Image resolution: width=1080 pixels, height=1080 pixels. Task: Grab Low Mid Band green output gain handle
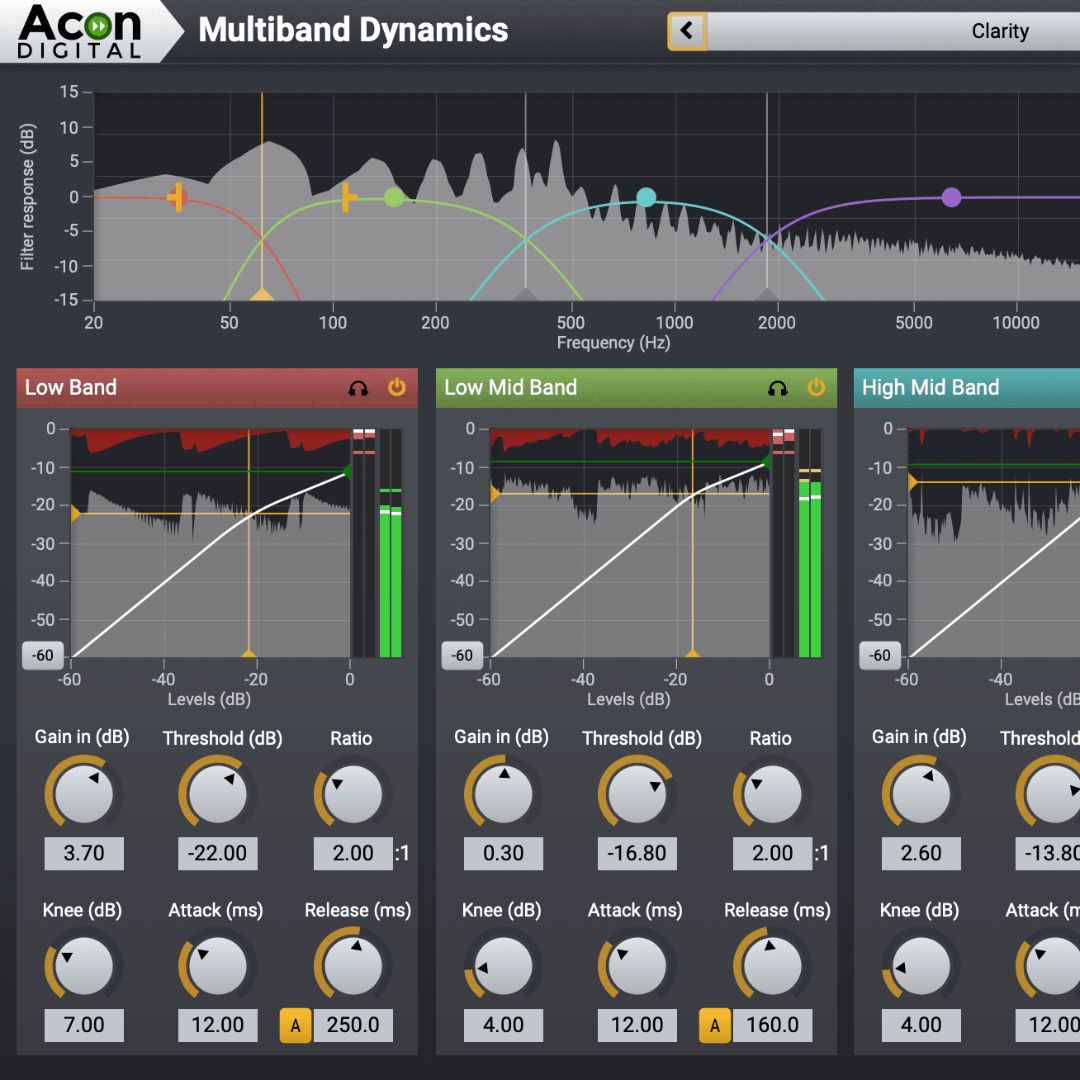(x=766, y=461)
